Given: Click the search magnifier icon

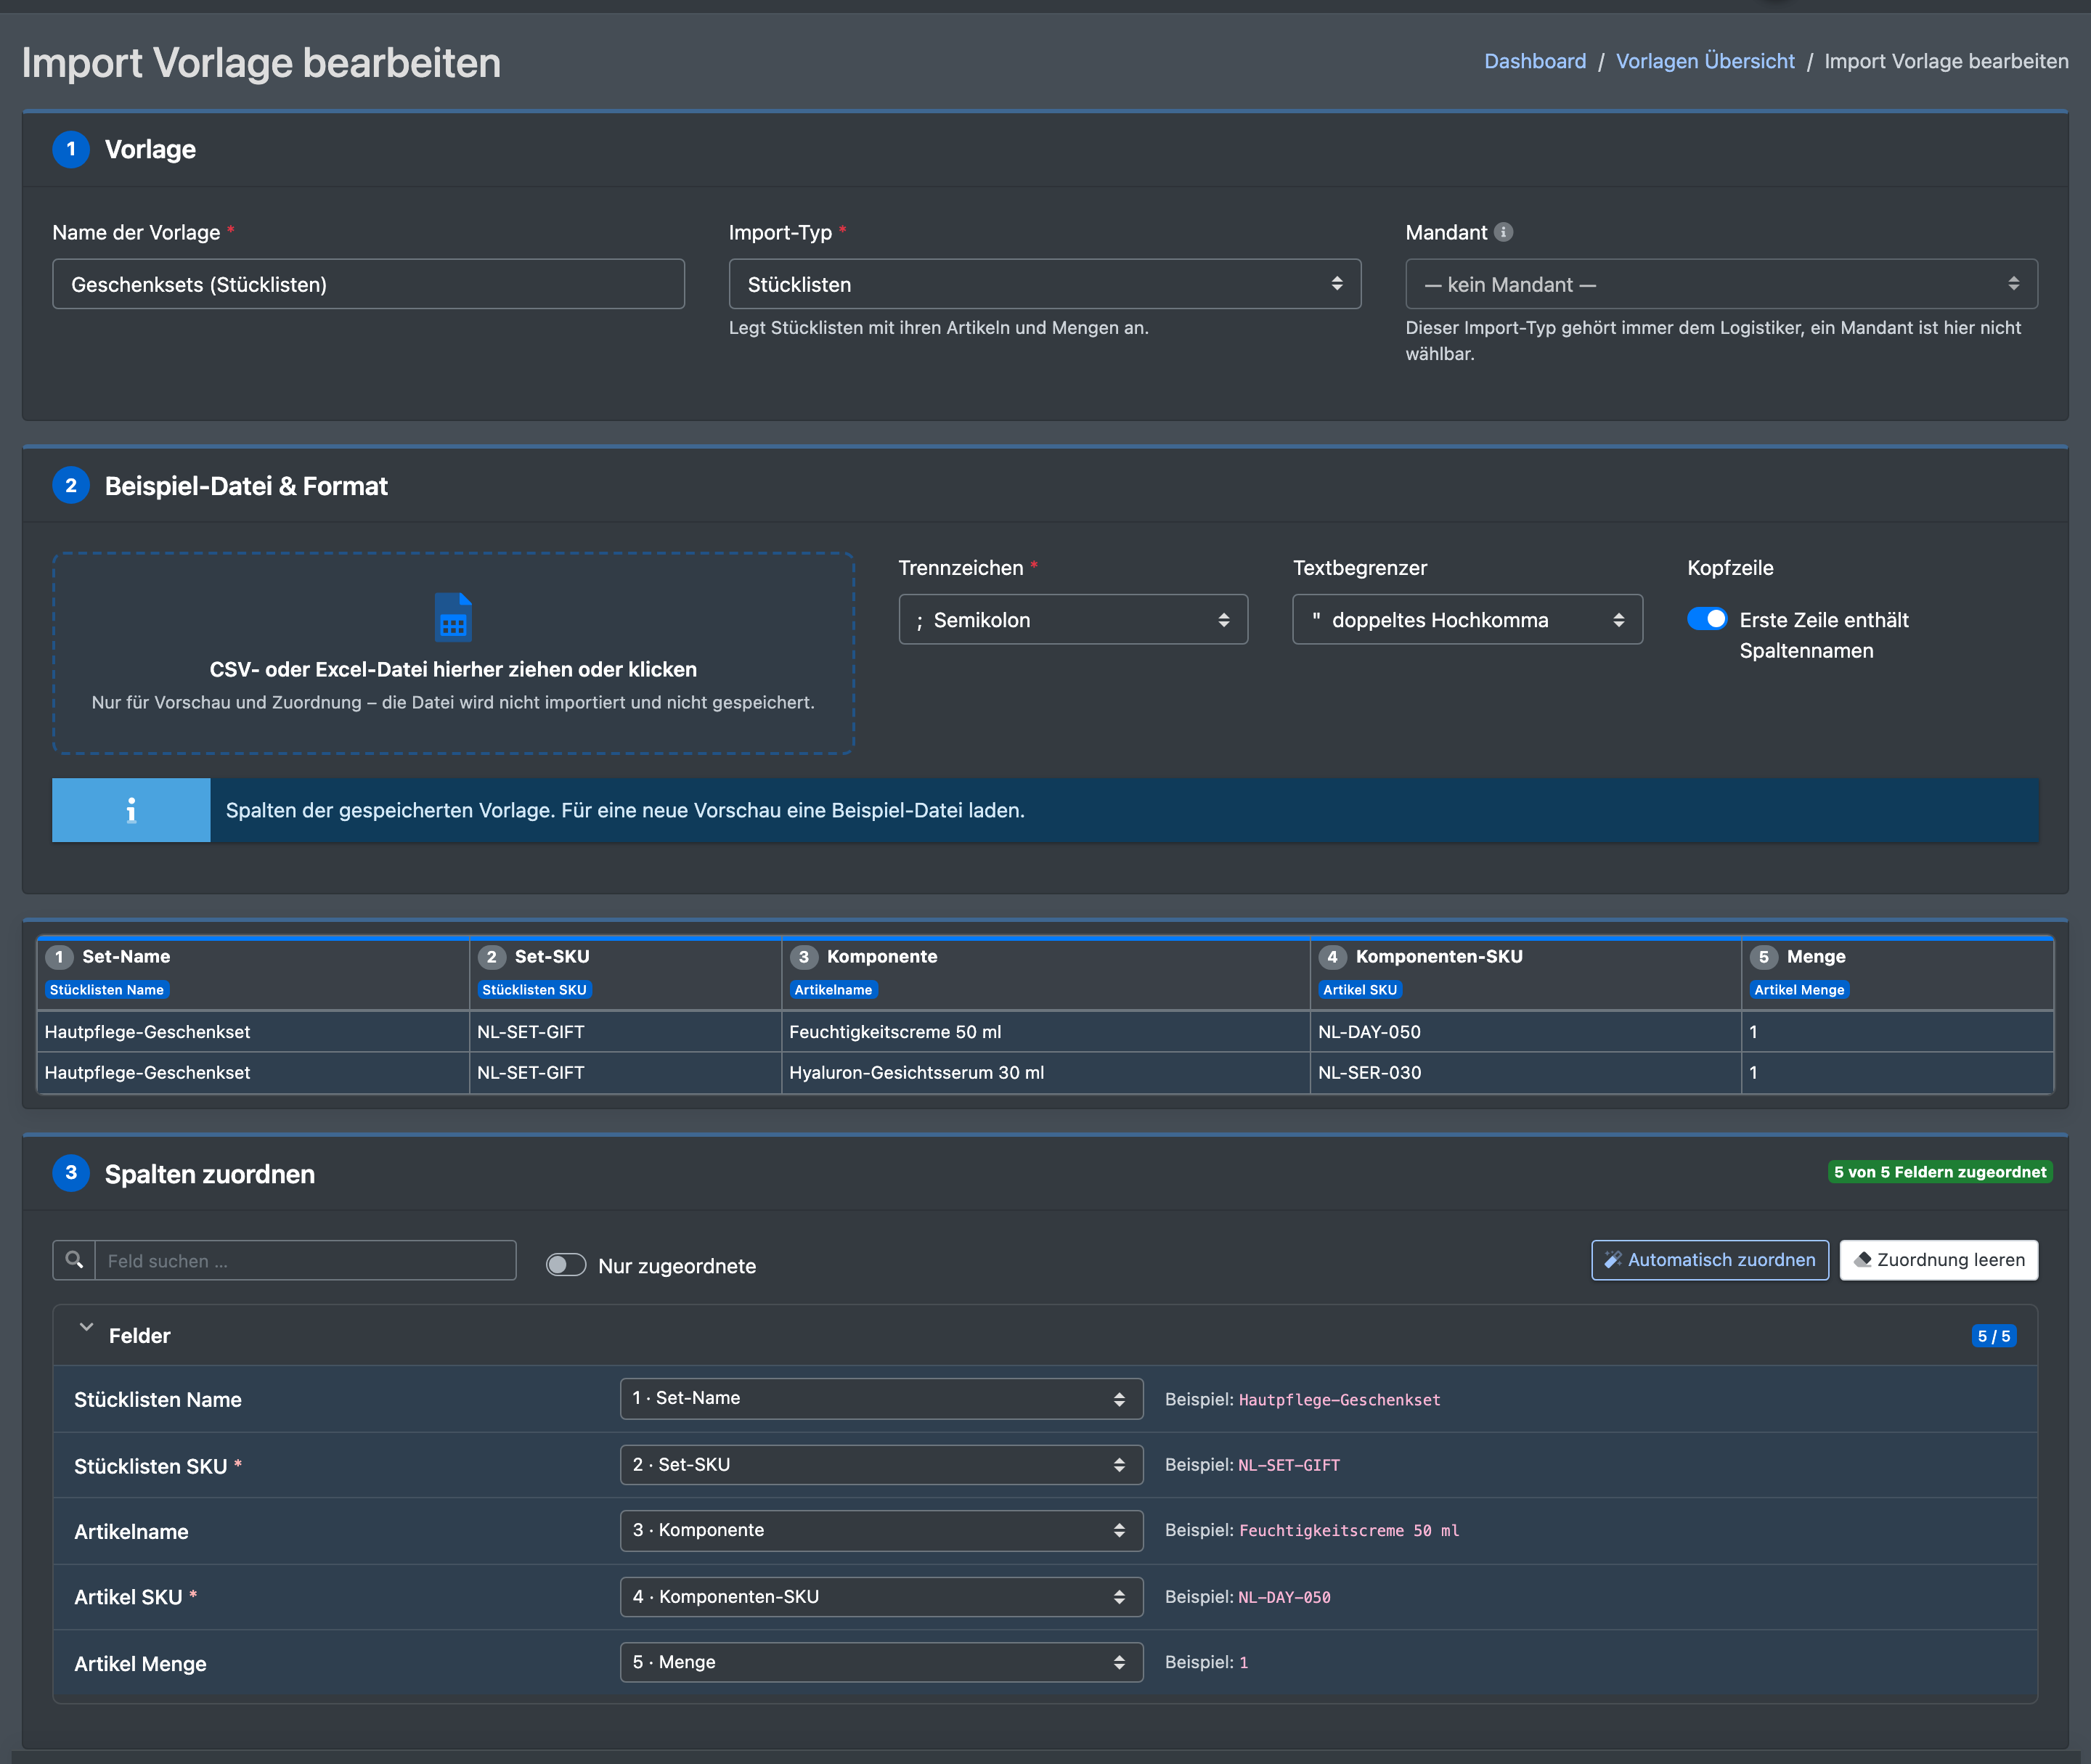Looking at the screenshot, I should click(74, 1260).
